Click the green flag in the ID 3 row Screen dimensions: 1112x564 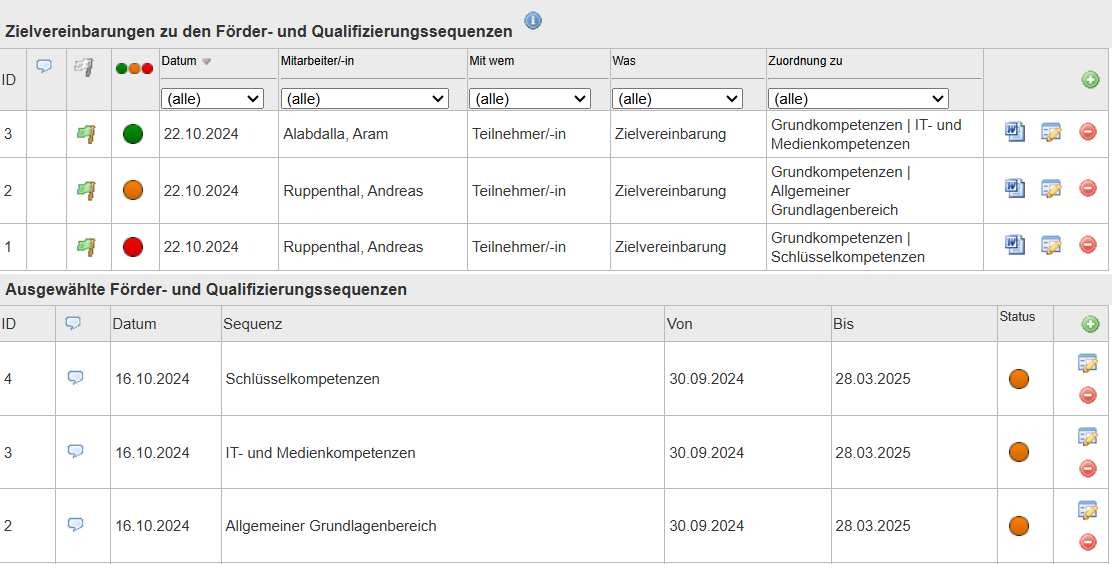pyautogui.click(x=86, y=133)
